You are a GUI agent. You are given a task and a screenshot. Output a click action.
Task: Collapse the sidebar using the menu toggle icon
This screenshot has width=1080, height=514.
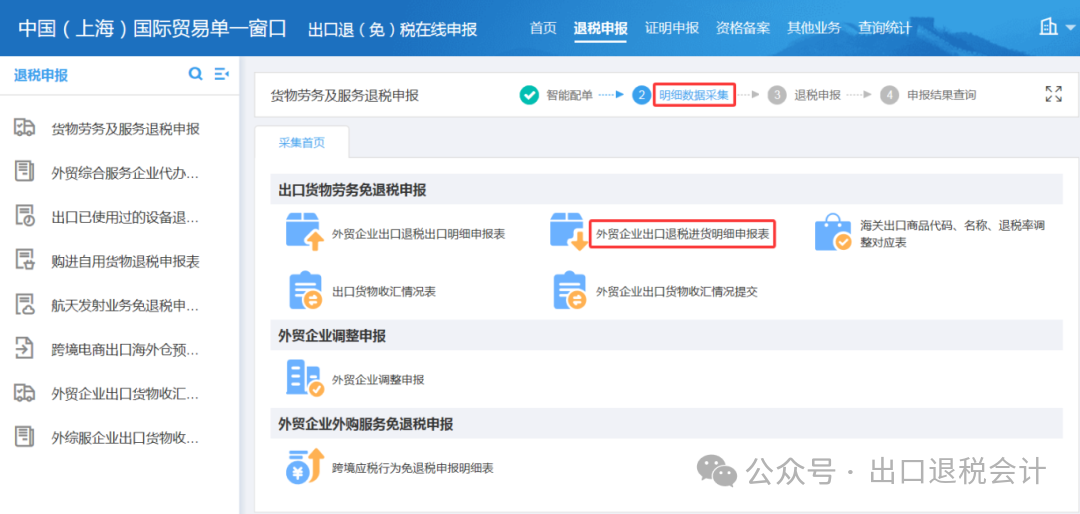pos(221,74)
